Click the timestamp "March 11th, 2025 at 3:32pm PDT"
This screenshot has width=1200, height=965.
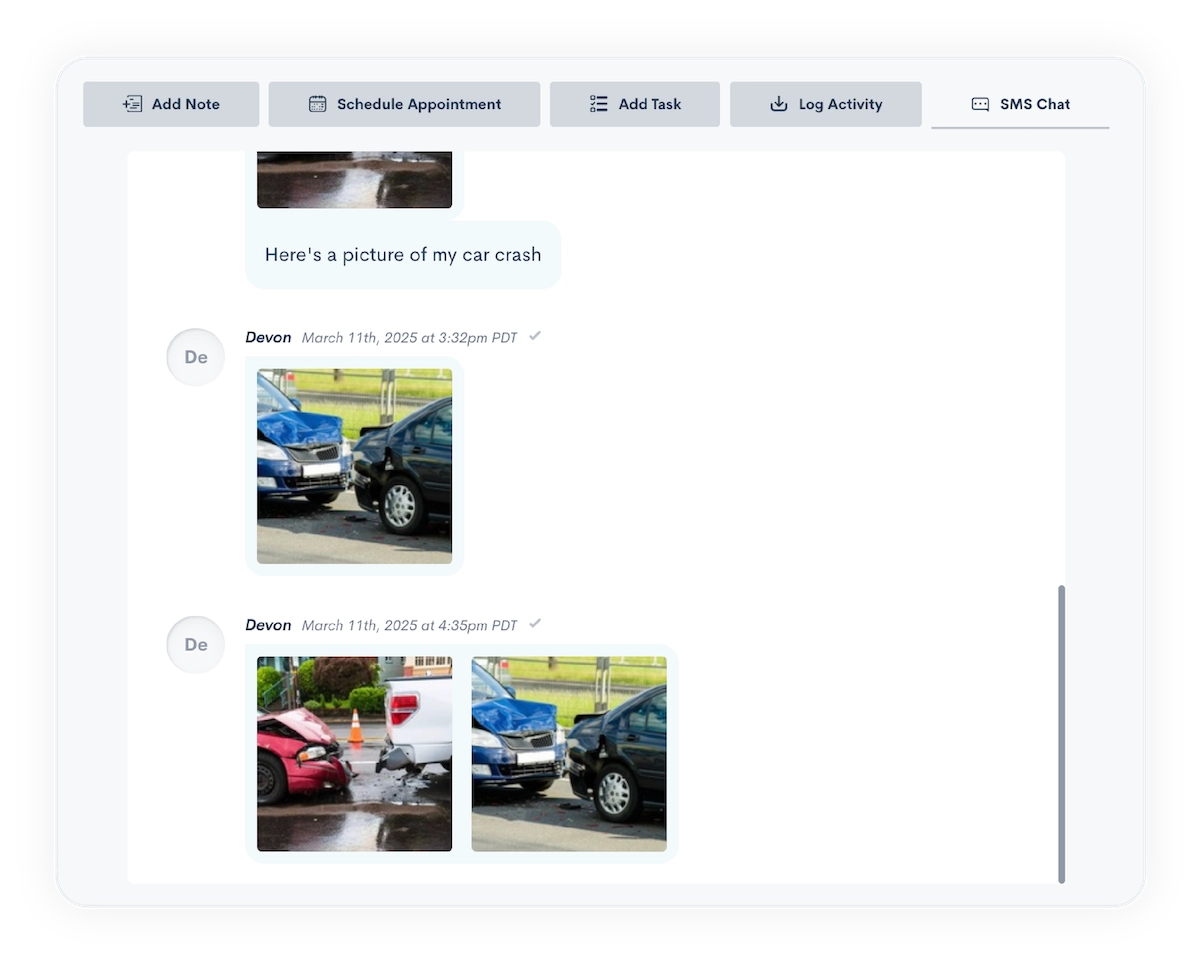tap(410, 338)
